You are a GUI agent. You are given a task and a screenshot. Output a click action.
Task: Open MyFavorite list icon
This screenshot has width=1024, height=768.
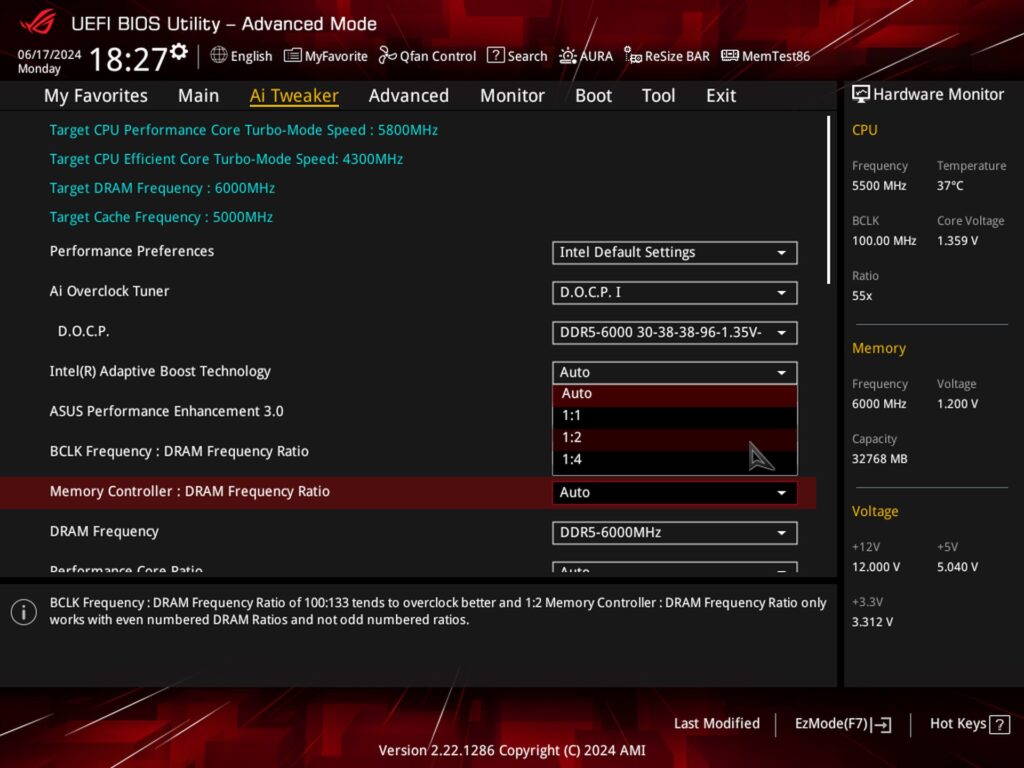point(292,56)
